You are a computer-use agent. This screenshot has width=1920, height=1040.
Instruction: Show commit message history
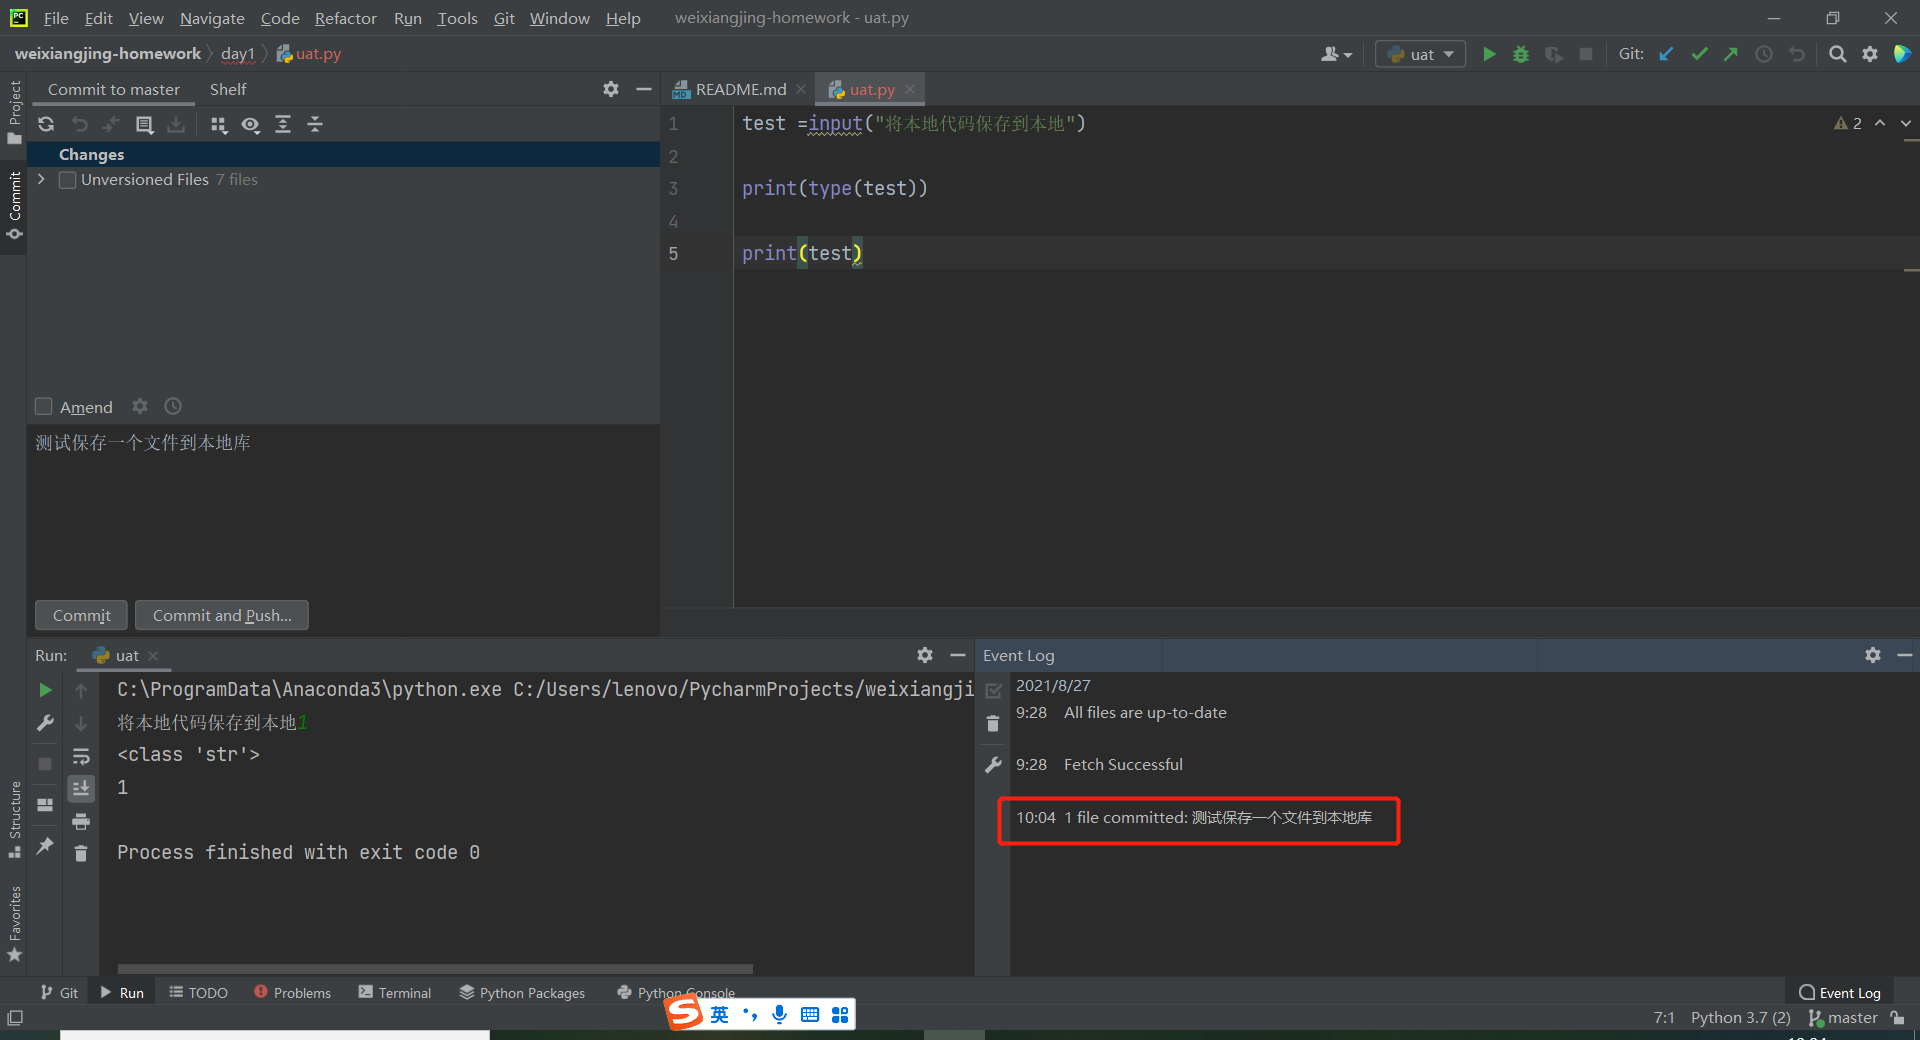point(173,406)
